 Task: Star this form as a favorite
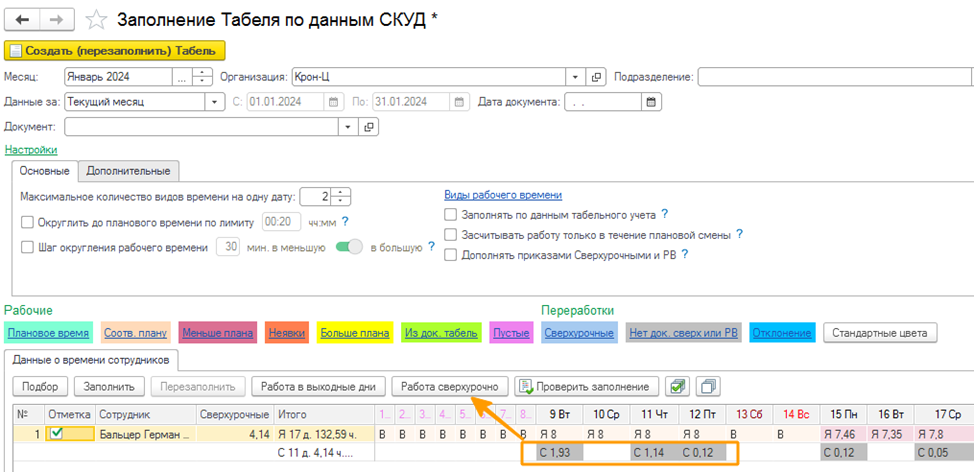(x=96, y=20)
